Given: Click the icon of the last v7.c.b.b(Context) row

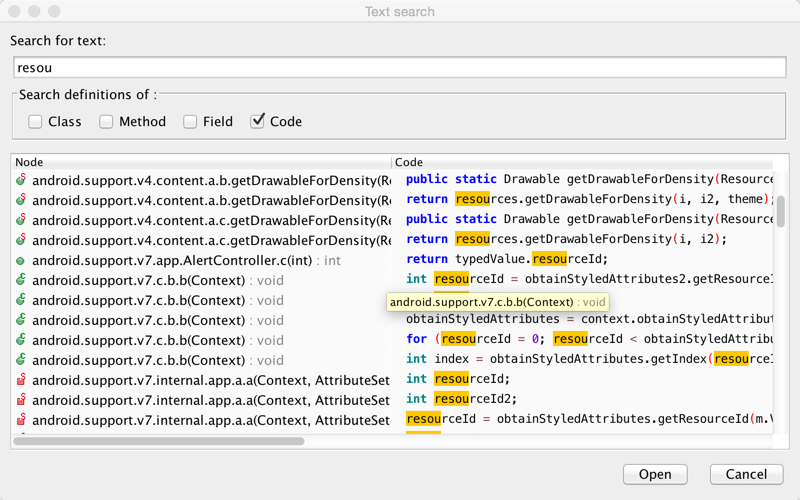Looking at the screenshot, I should click(x=21, y=360).
